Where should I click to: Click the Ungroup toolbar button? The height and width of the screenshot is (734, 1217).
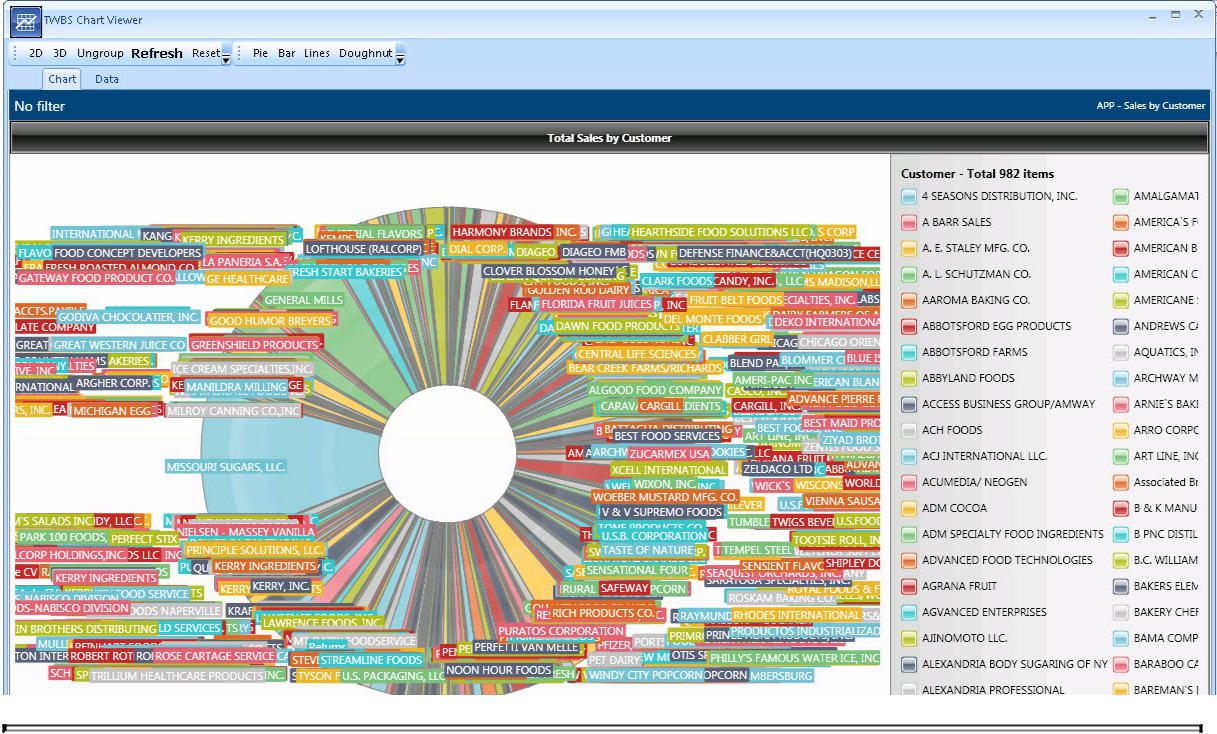coord(100,53)
